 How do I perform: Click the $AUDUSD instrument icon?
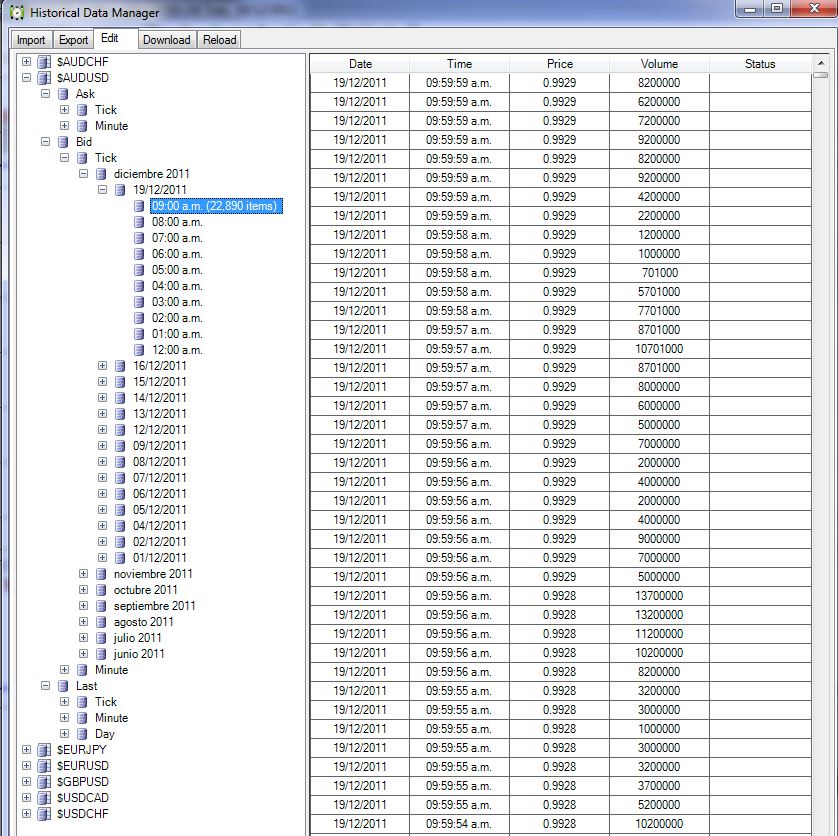tap(44, 78)
